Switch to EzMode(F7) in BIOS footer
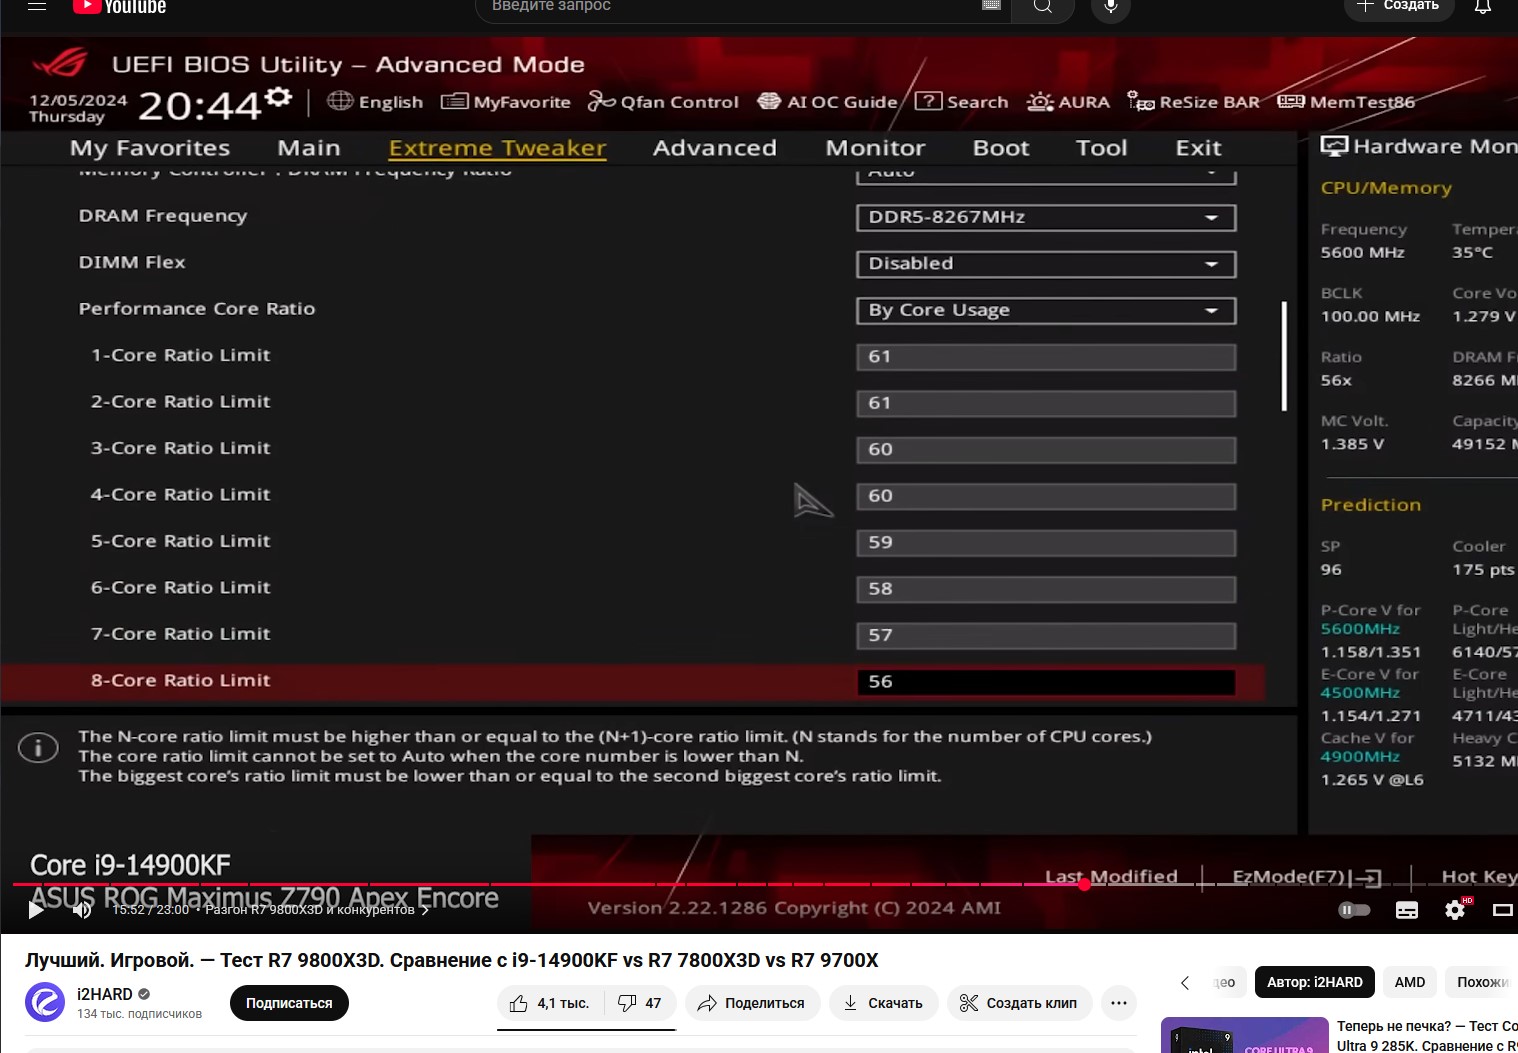This screenshot has width=1518, height=1053. [x=1307, y=877]
